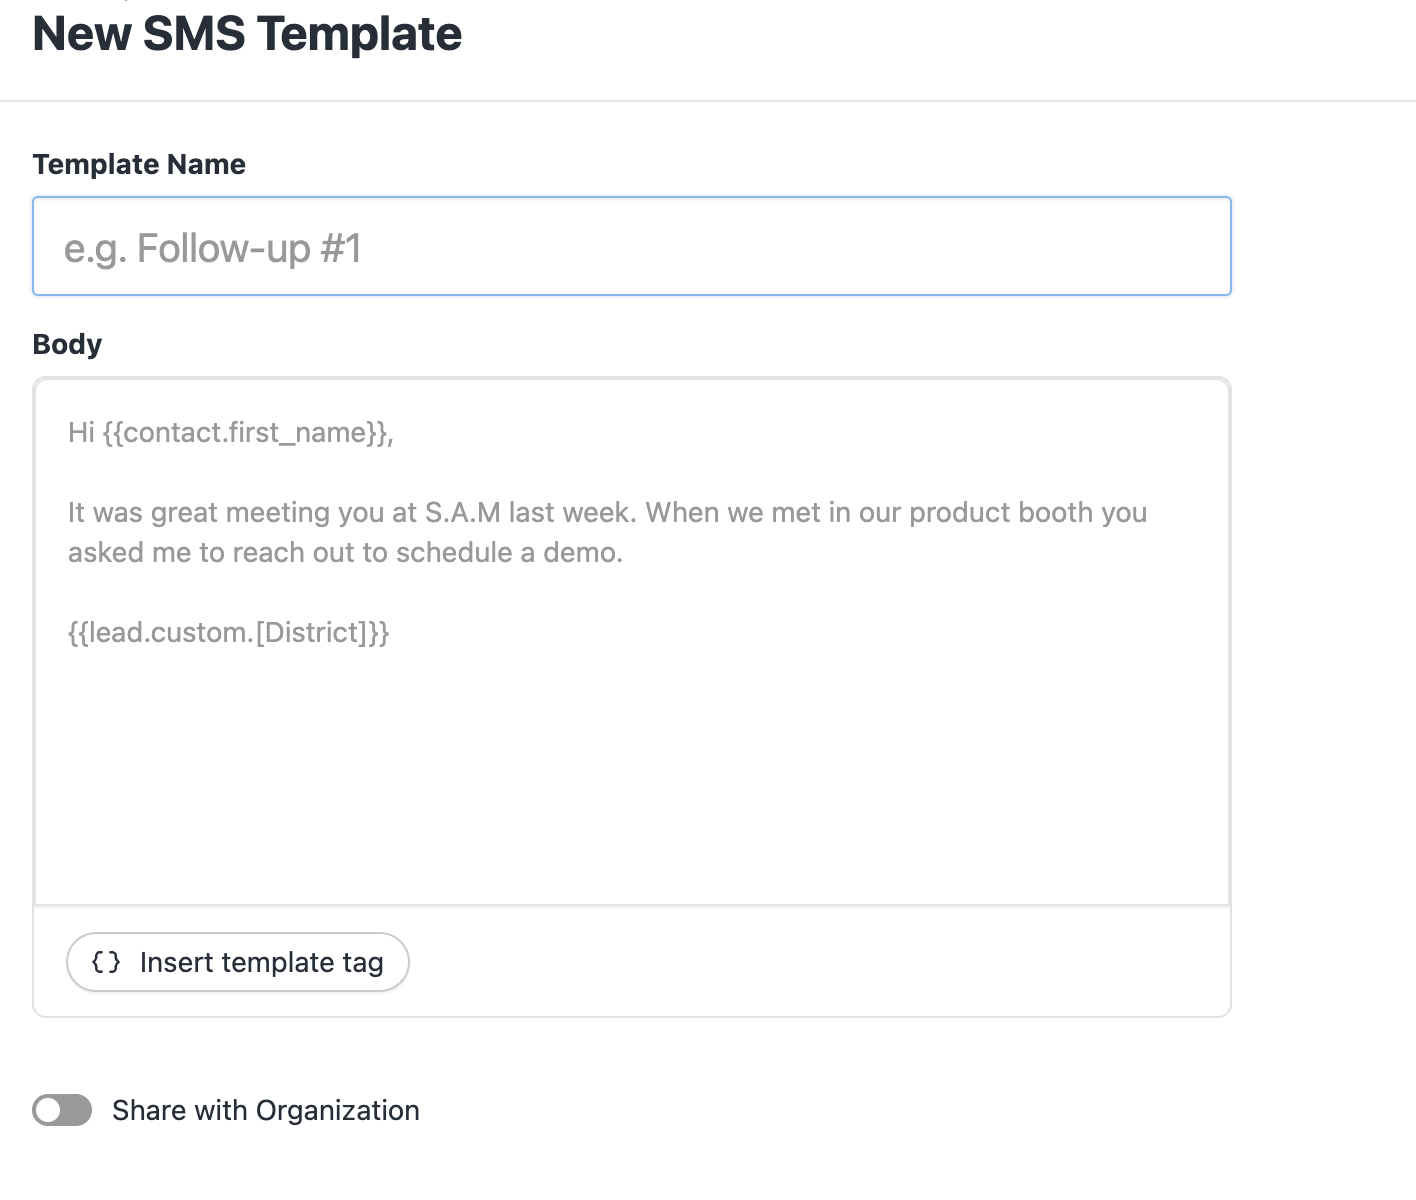This screenshot has width=1416, height=1200.
Task: Click the Share with Organization label text
Action: point(266,1110)
